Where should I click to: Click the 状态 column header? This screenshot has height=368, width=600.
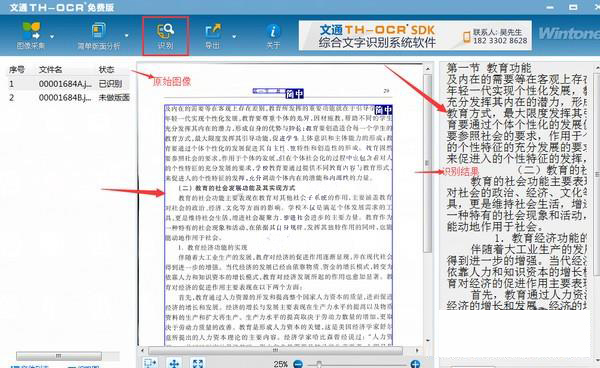[106, 70]
